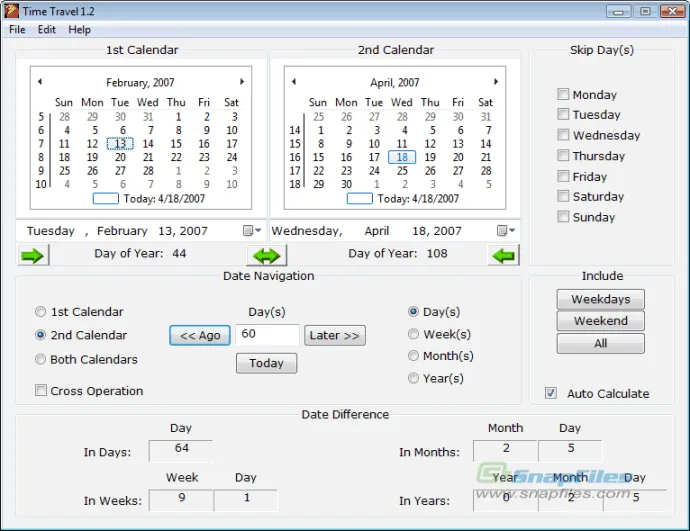Click the green left arrow copy-date button
690x531 pixels.
coord(503,255)
